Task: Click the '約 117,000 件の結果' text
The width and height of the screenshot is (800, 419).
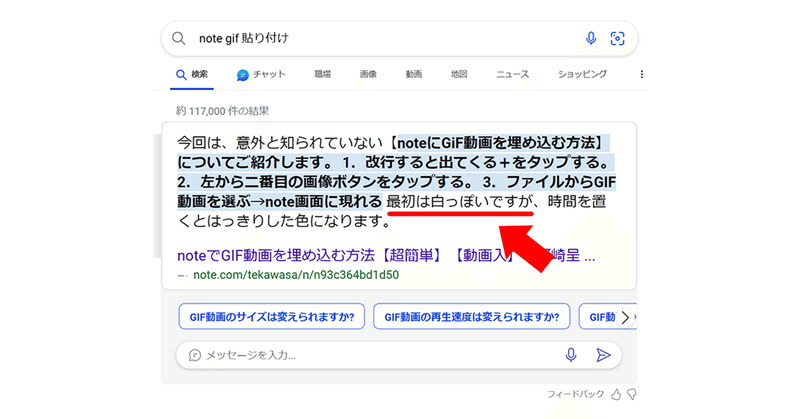Action: click(x=222, y=111)
